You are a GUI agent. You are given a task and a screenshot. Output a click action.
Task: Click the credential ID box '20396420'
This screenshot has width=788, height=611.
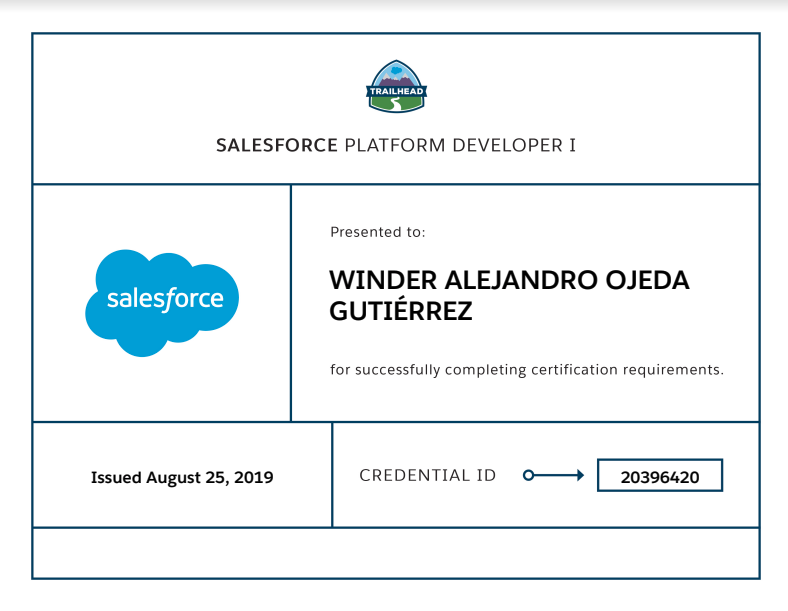[660, 475]
